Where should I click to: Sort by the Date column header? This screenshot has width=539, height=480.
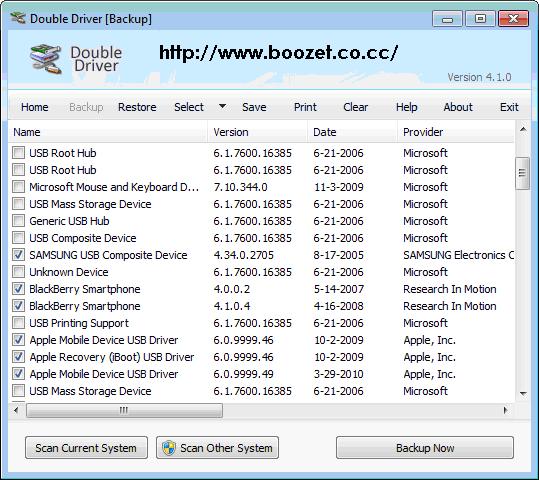(352, 132)
